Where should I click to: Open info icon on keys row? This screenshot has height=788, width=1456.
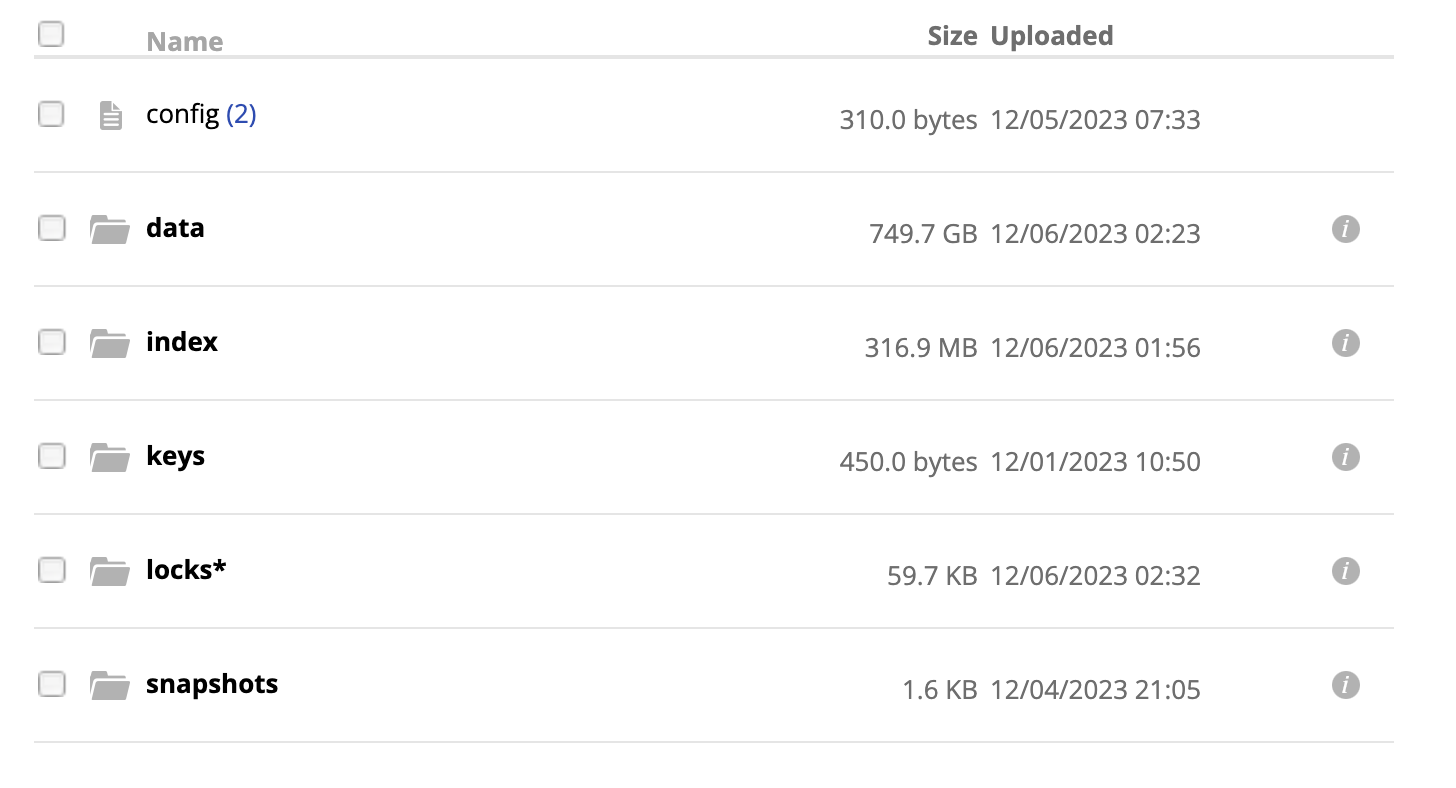click(1346, 457)
